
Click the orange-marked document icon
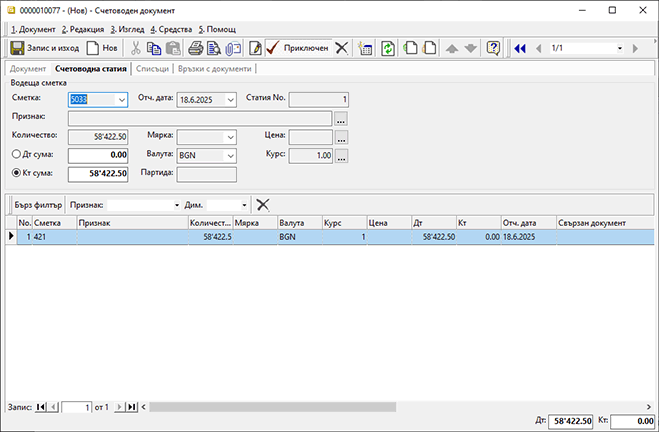pos(429,48)
